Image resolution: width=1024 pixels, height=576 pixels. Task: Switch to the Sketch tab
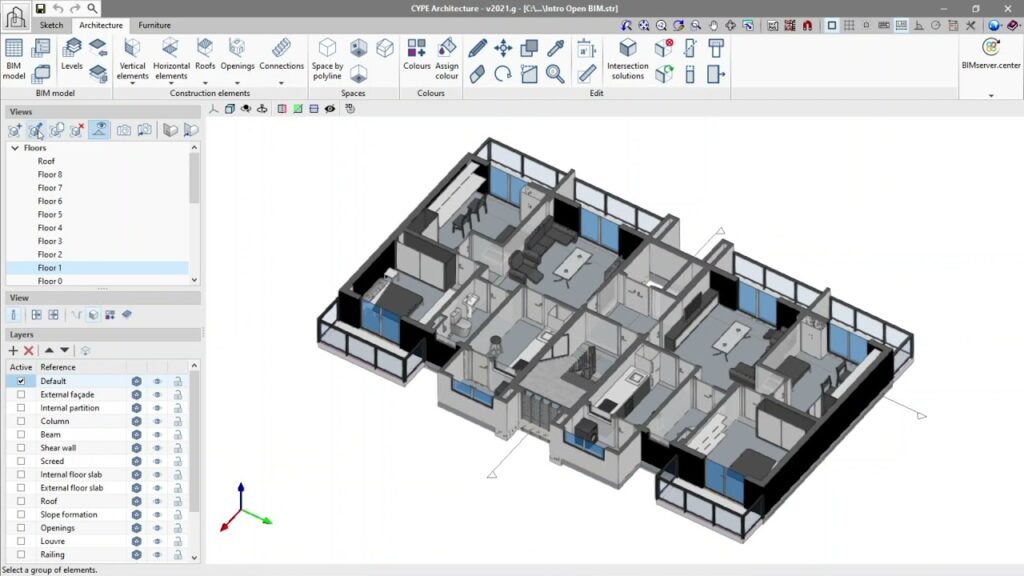[x=51, y=25]
